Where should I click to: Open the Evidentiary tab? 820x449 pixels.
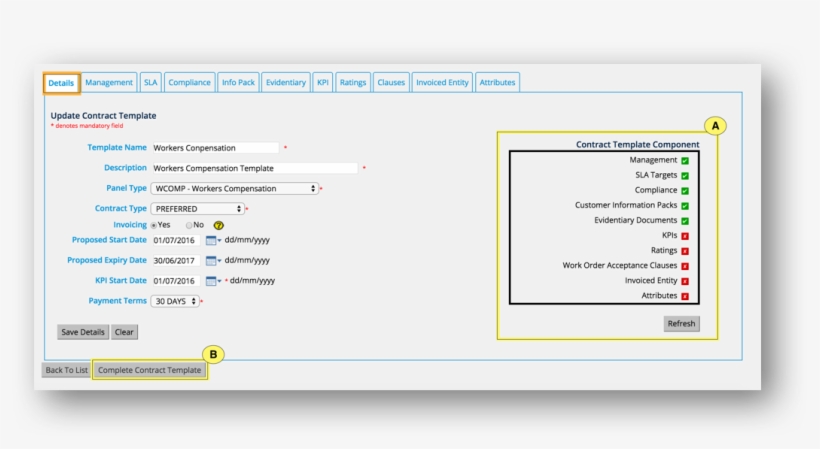point(285,83)
